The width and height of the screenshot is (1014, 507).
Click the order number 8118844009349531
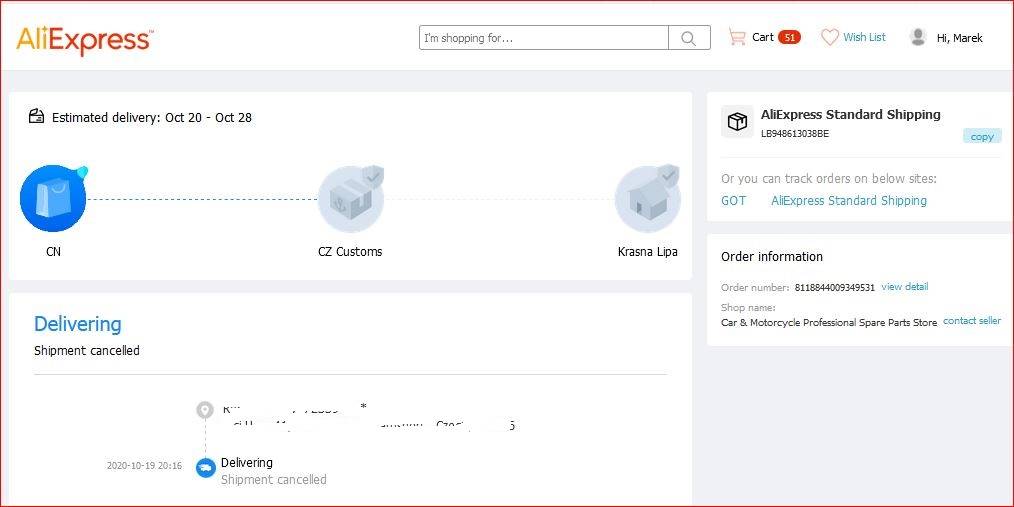[835, 287]
